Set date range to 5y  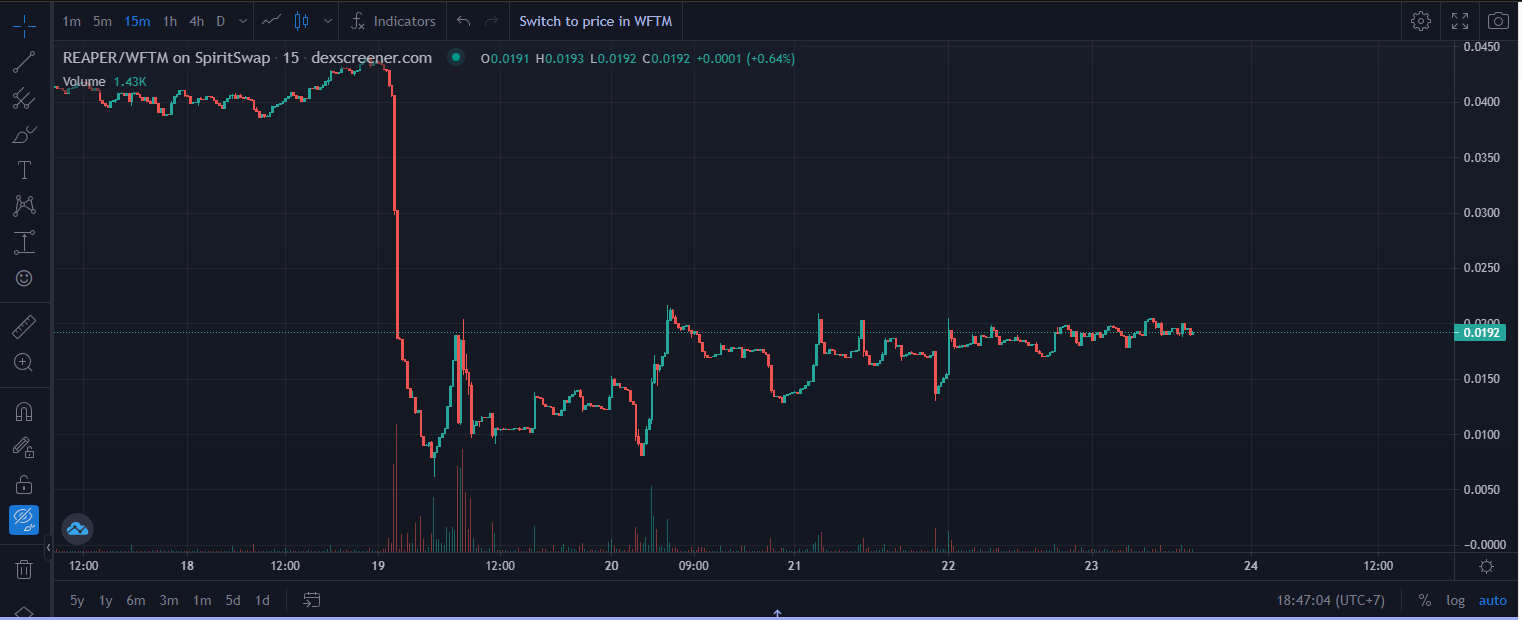(x=77, y=601)
